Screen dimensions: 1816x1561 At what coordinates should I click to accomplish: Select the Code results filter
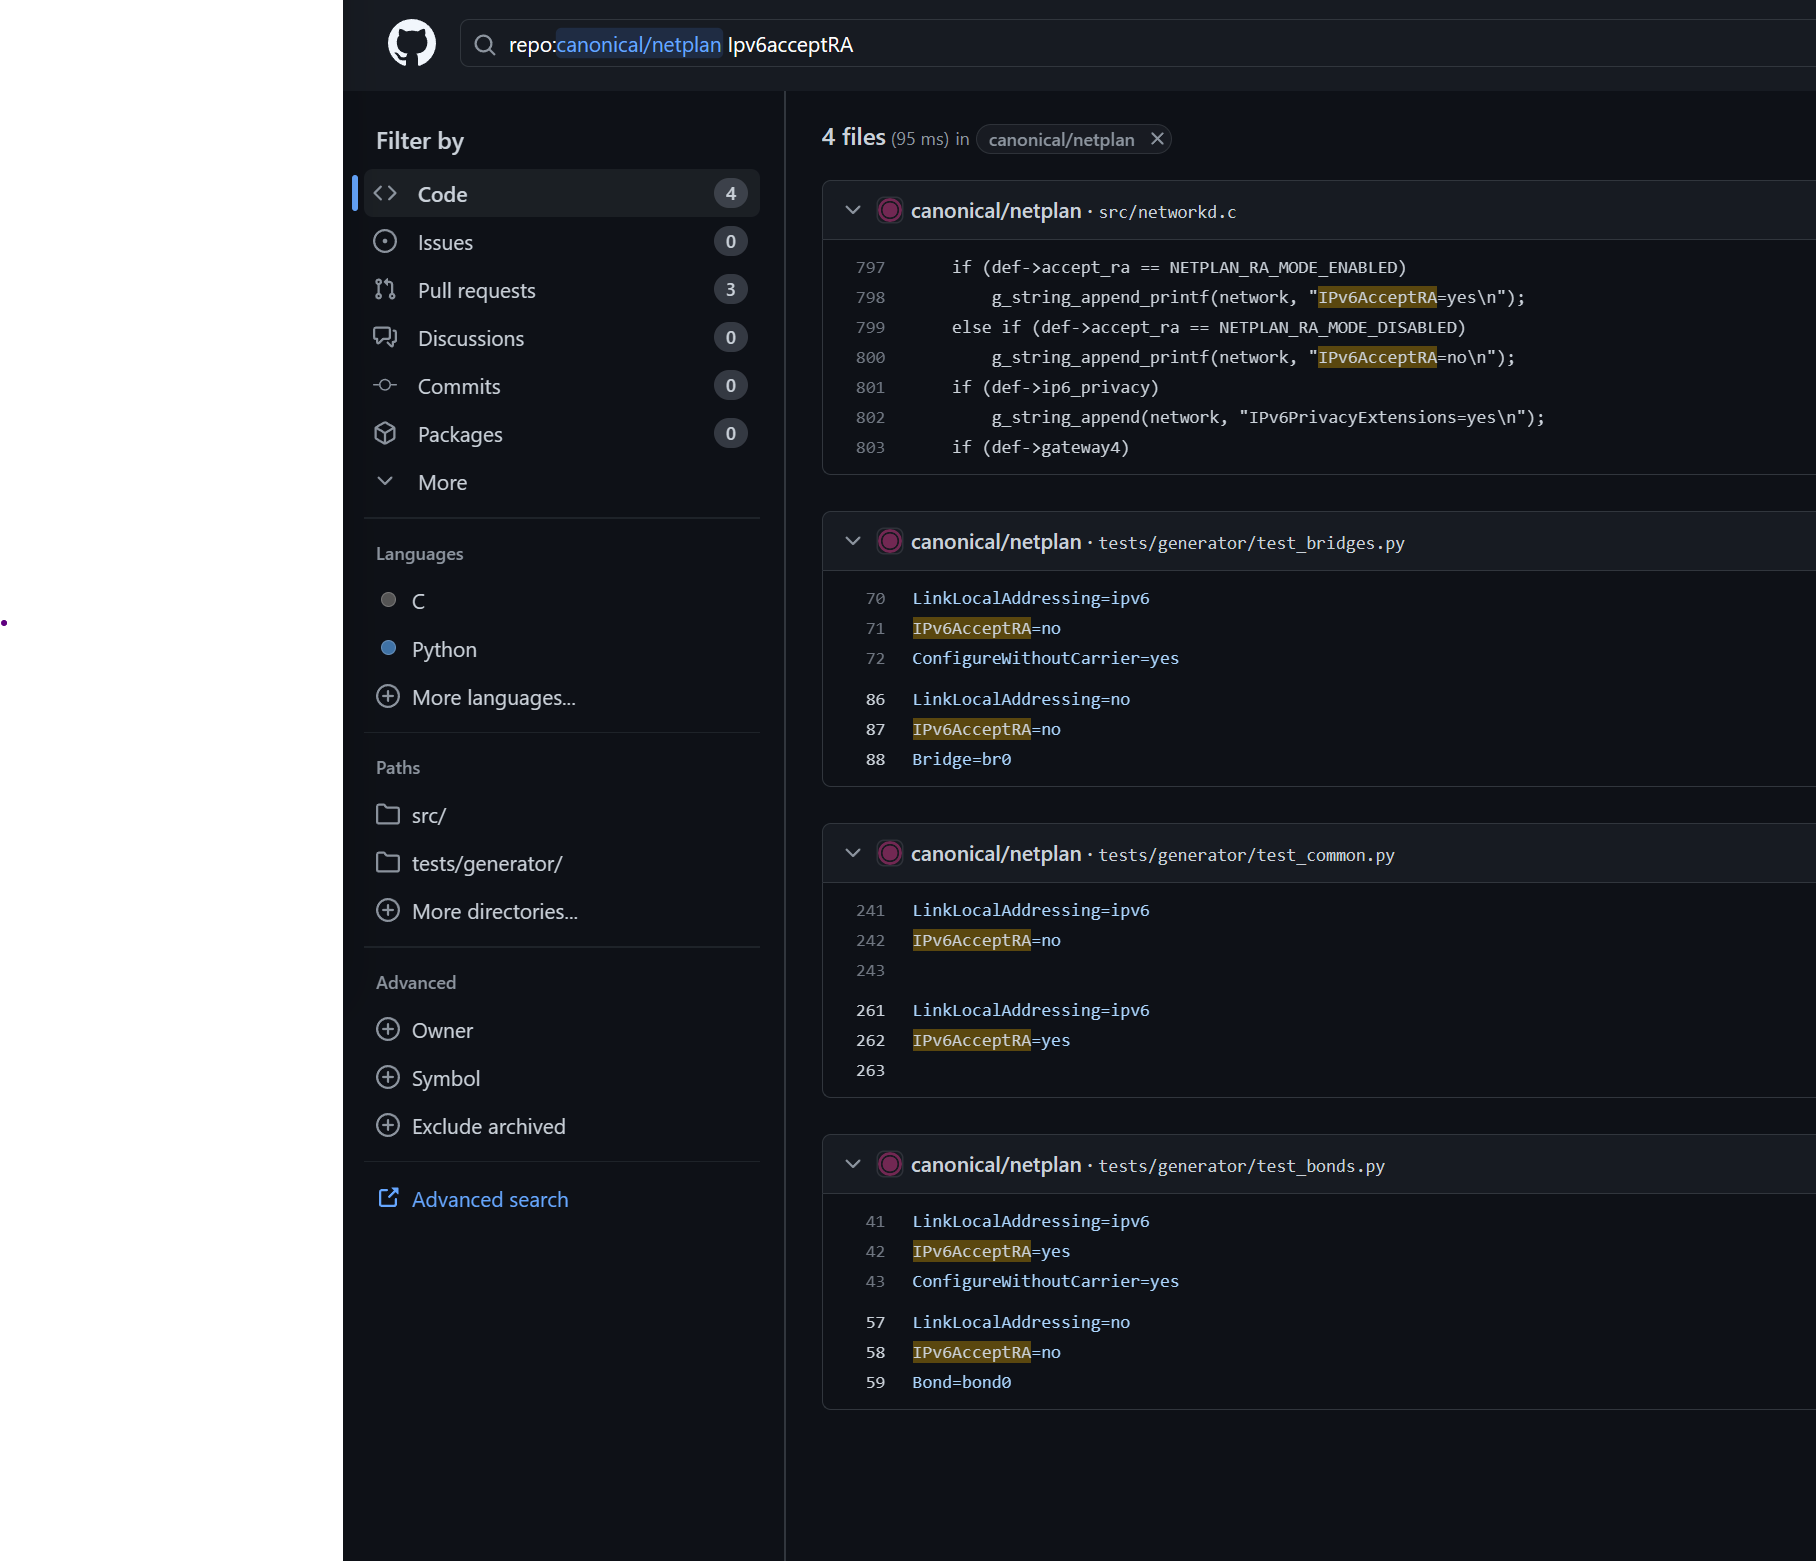coord(442,194)
